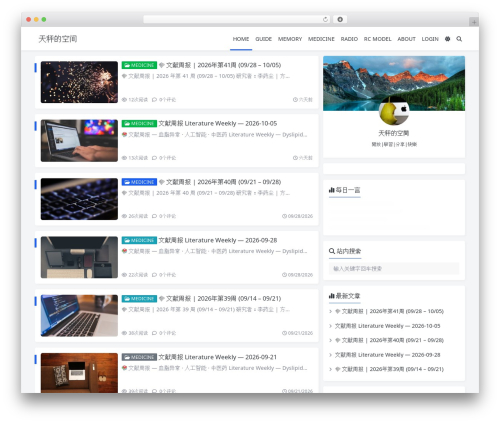Open post title 2026年第41周 (09/28 – 10/05)

[x=220, y=65]
